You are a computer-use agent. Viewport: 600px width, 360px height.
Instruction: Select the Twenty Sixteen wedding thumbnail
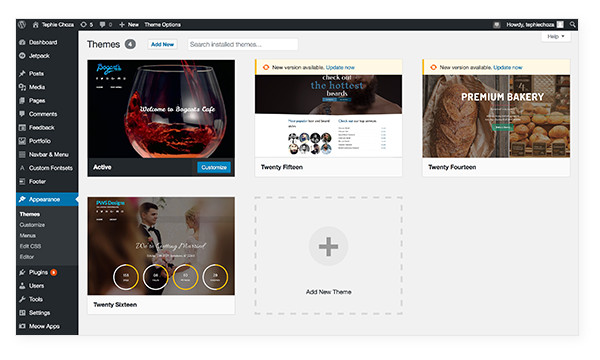pyautogui.click(x=161, y=246)
